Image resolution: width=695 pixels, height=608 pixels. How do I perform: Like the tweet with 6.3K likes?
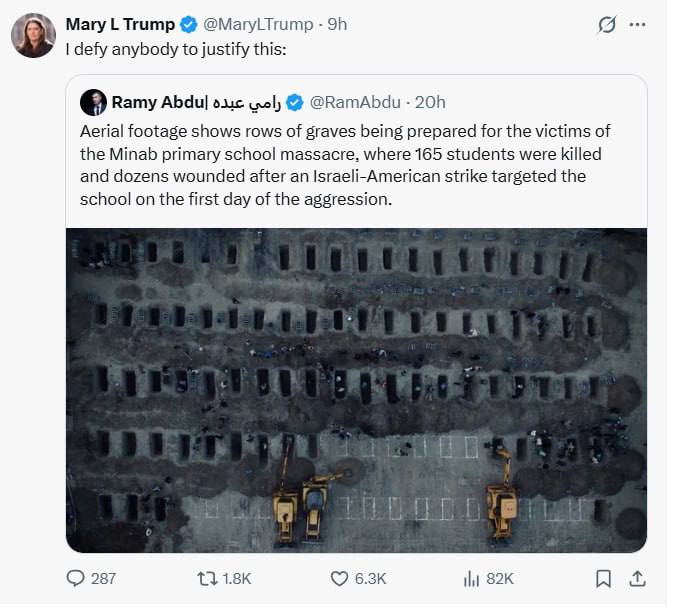[342, 578]
